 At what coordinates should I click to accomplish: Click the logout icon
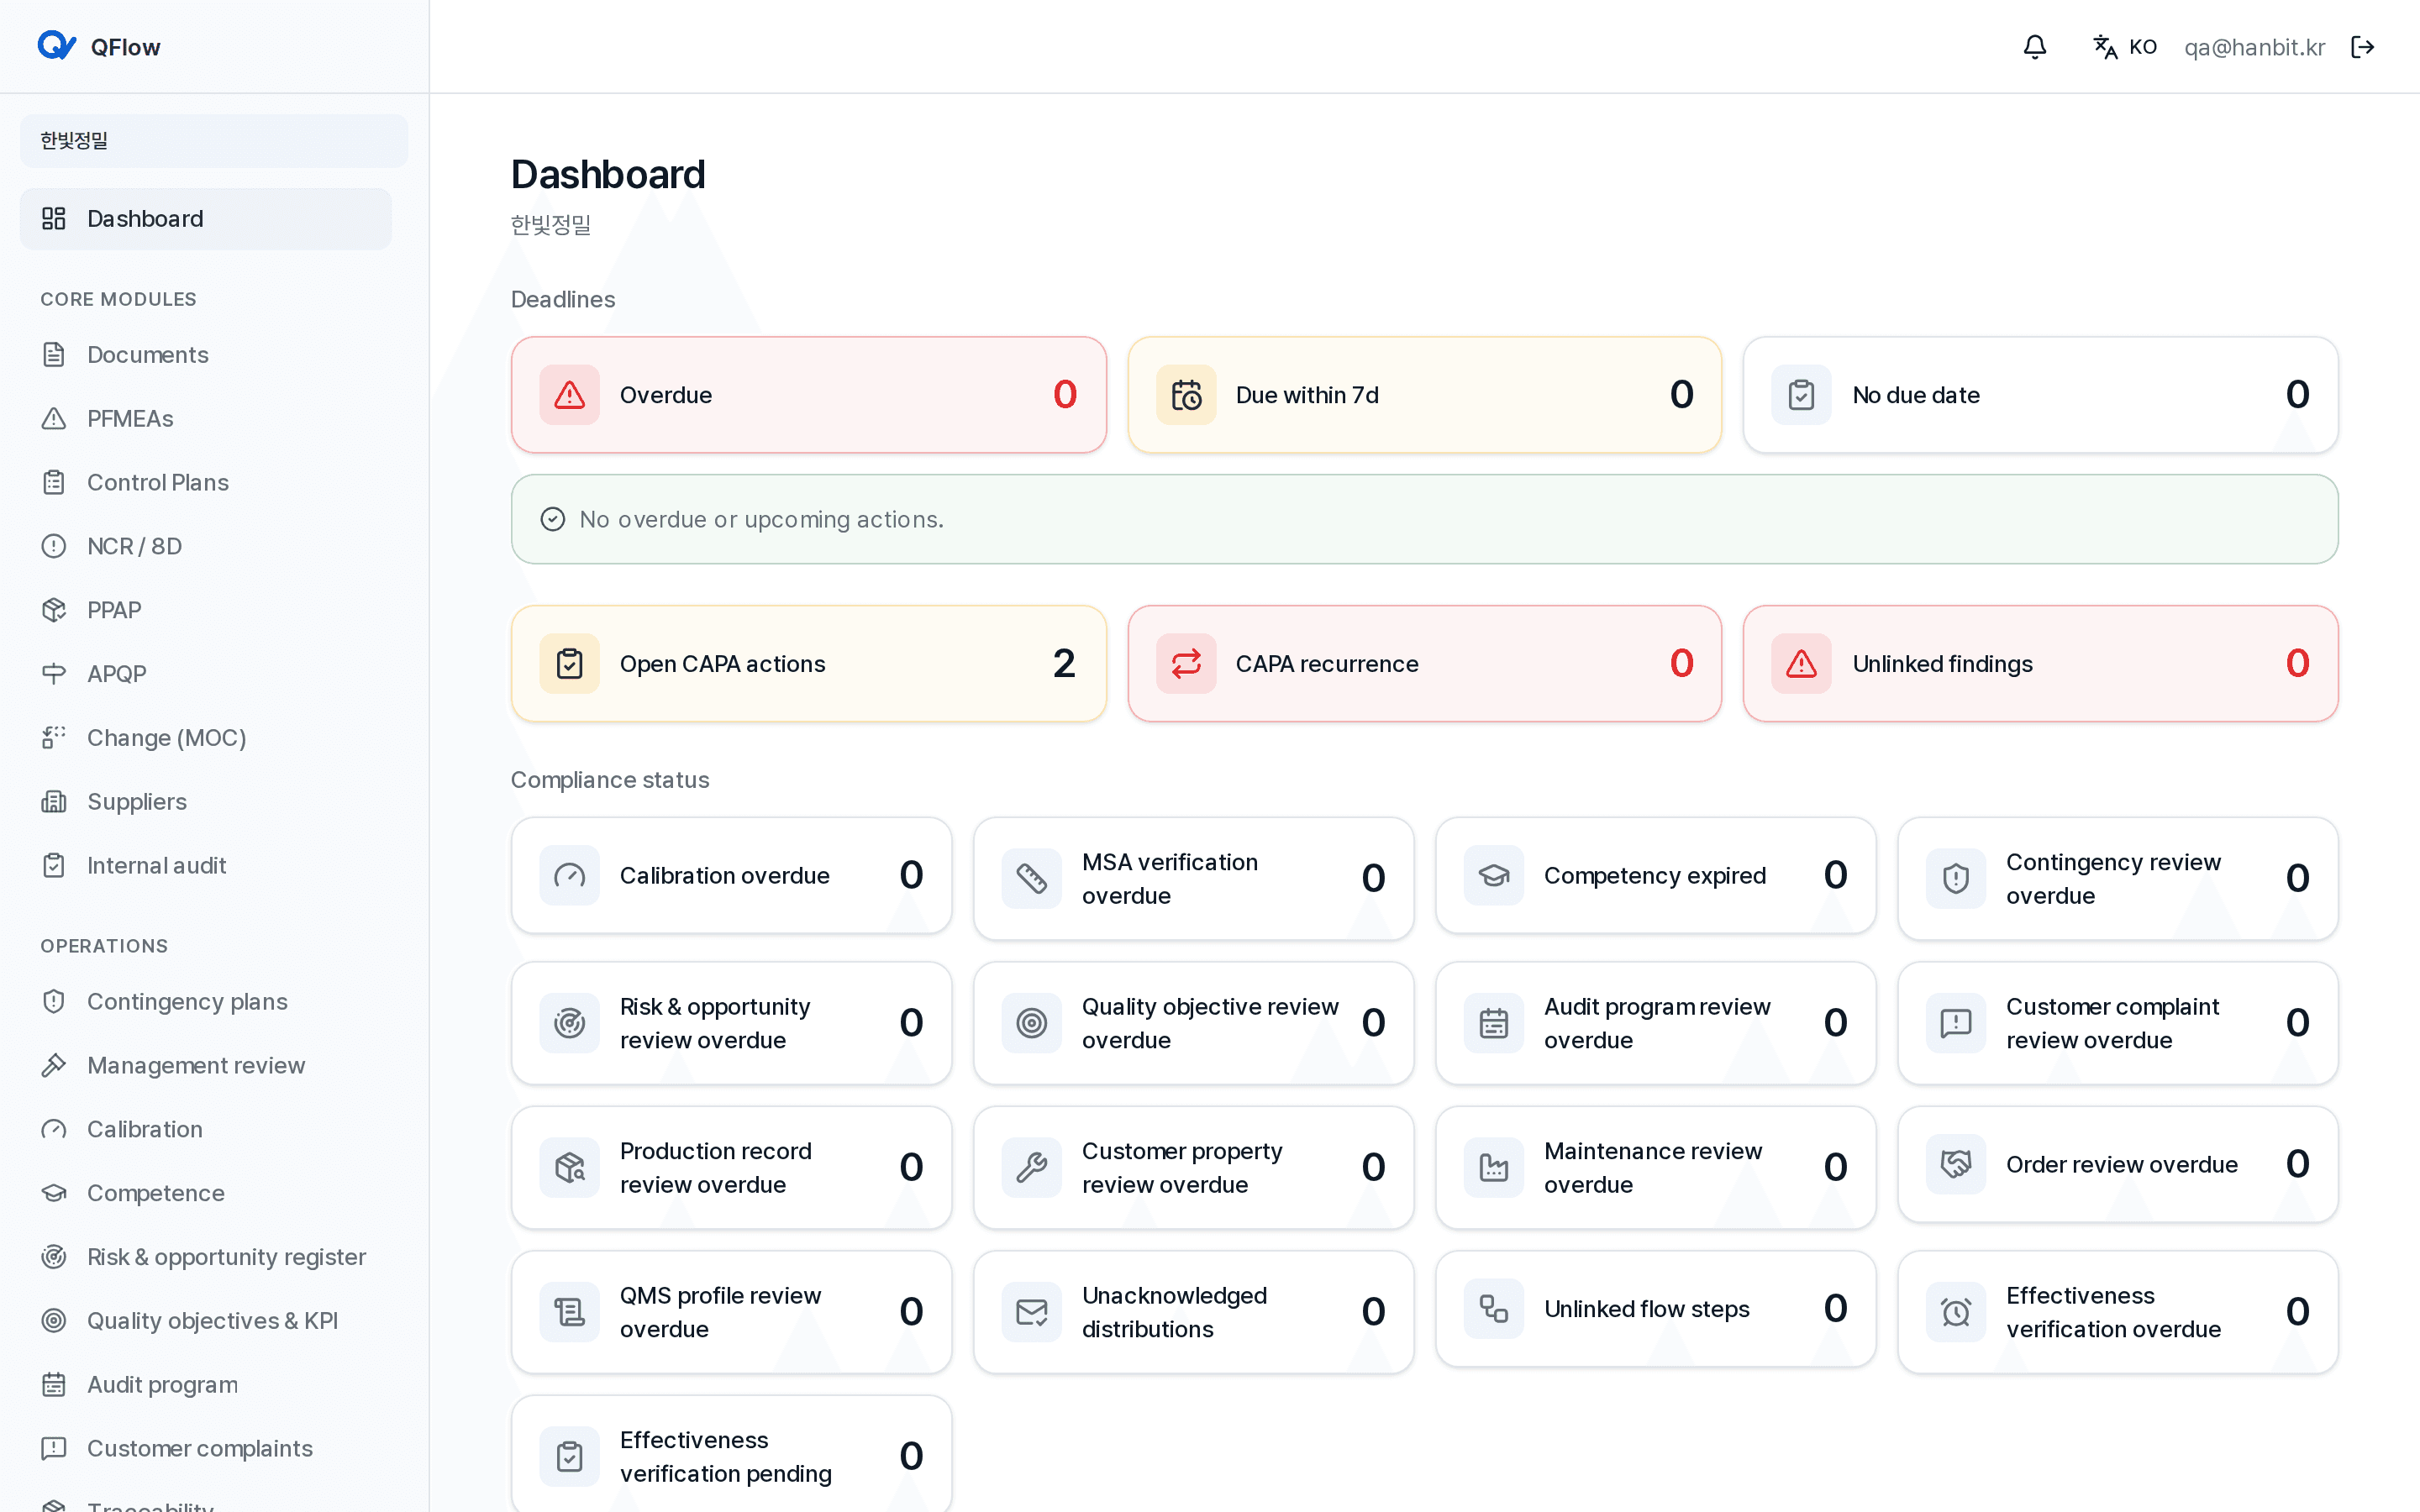(x=2362, y=47)
